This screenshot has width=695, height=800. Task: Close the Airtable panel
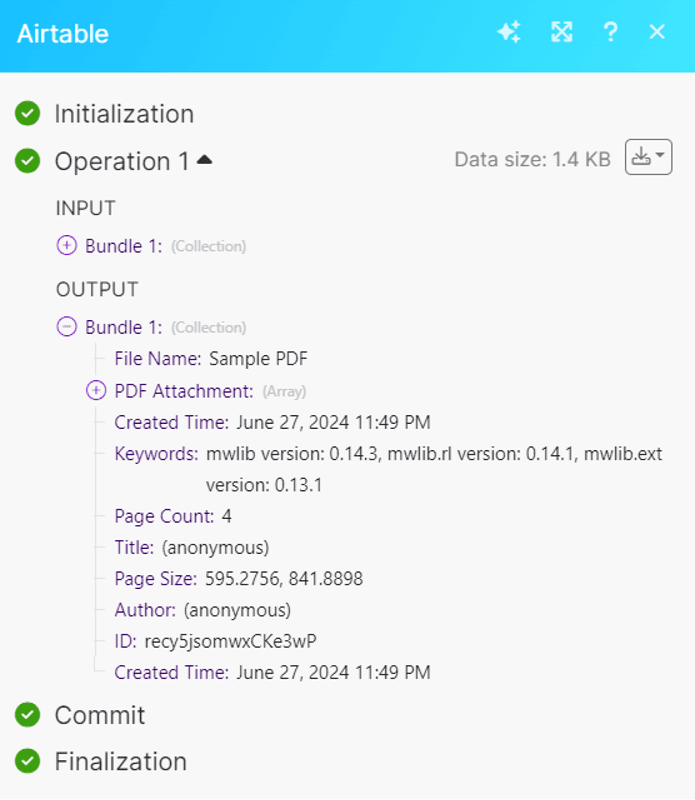657,32
